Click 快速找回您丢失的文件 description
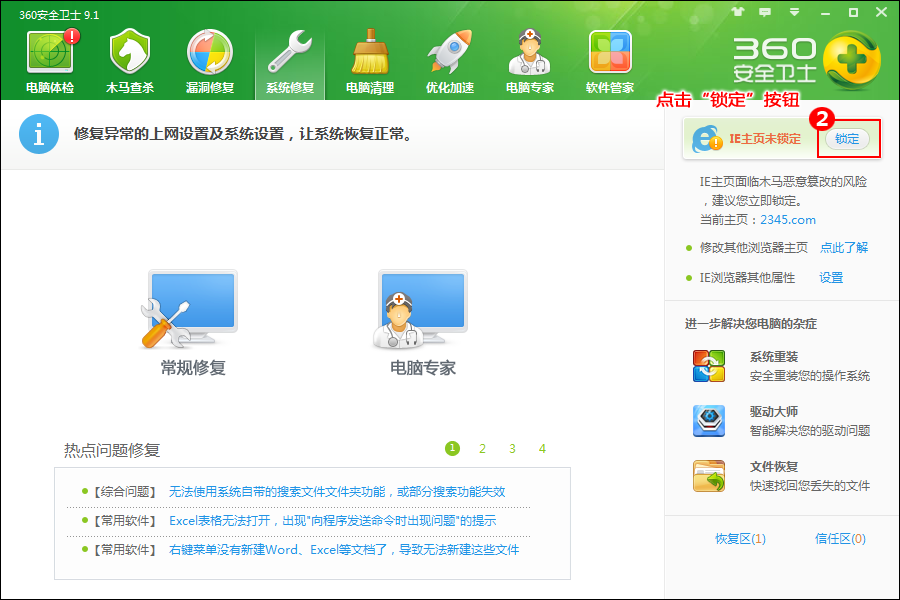The image size is (900, 600). pos(810,486)
